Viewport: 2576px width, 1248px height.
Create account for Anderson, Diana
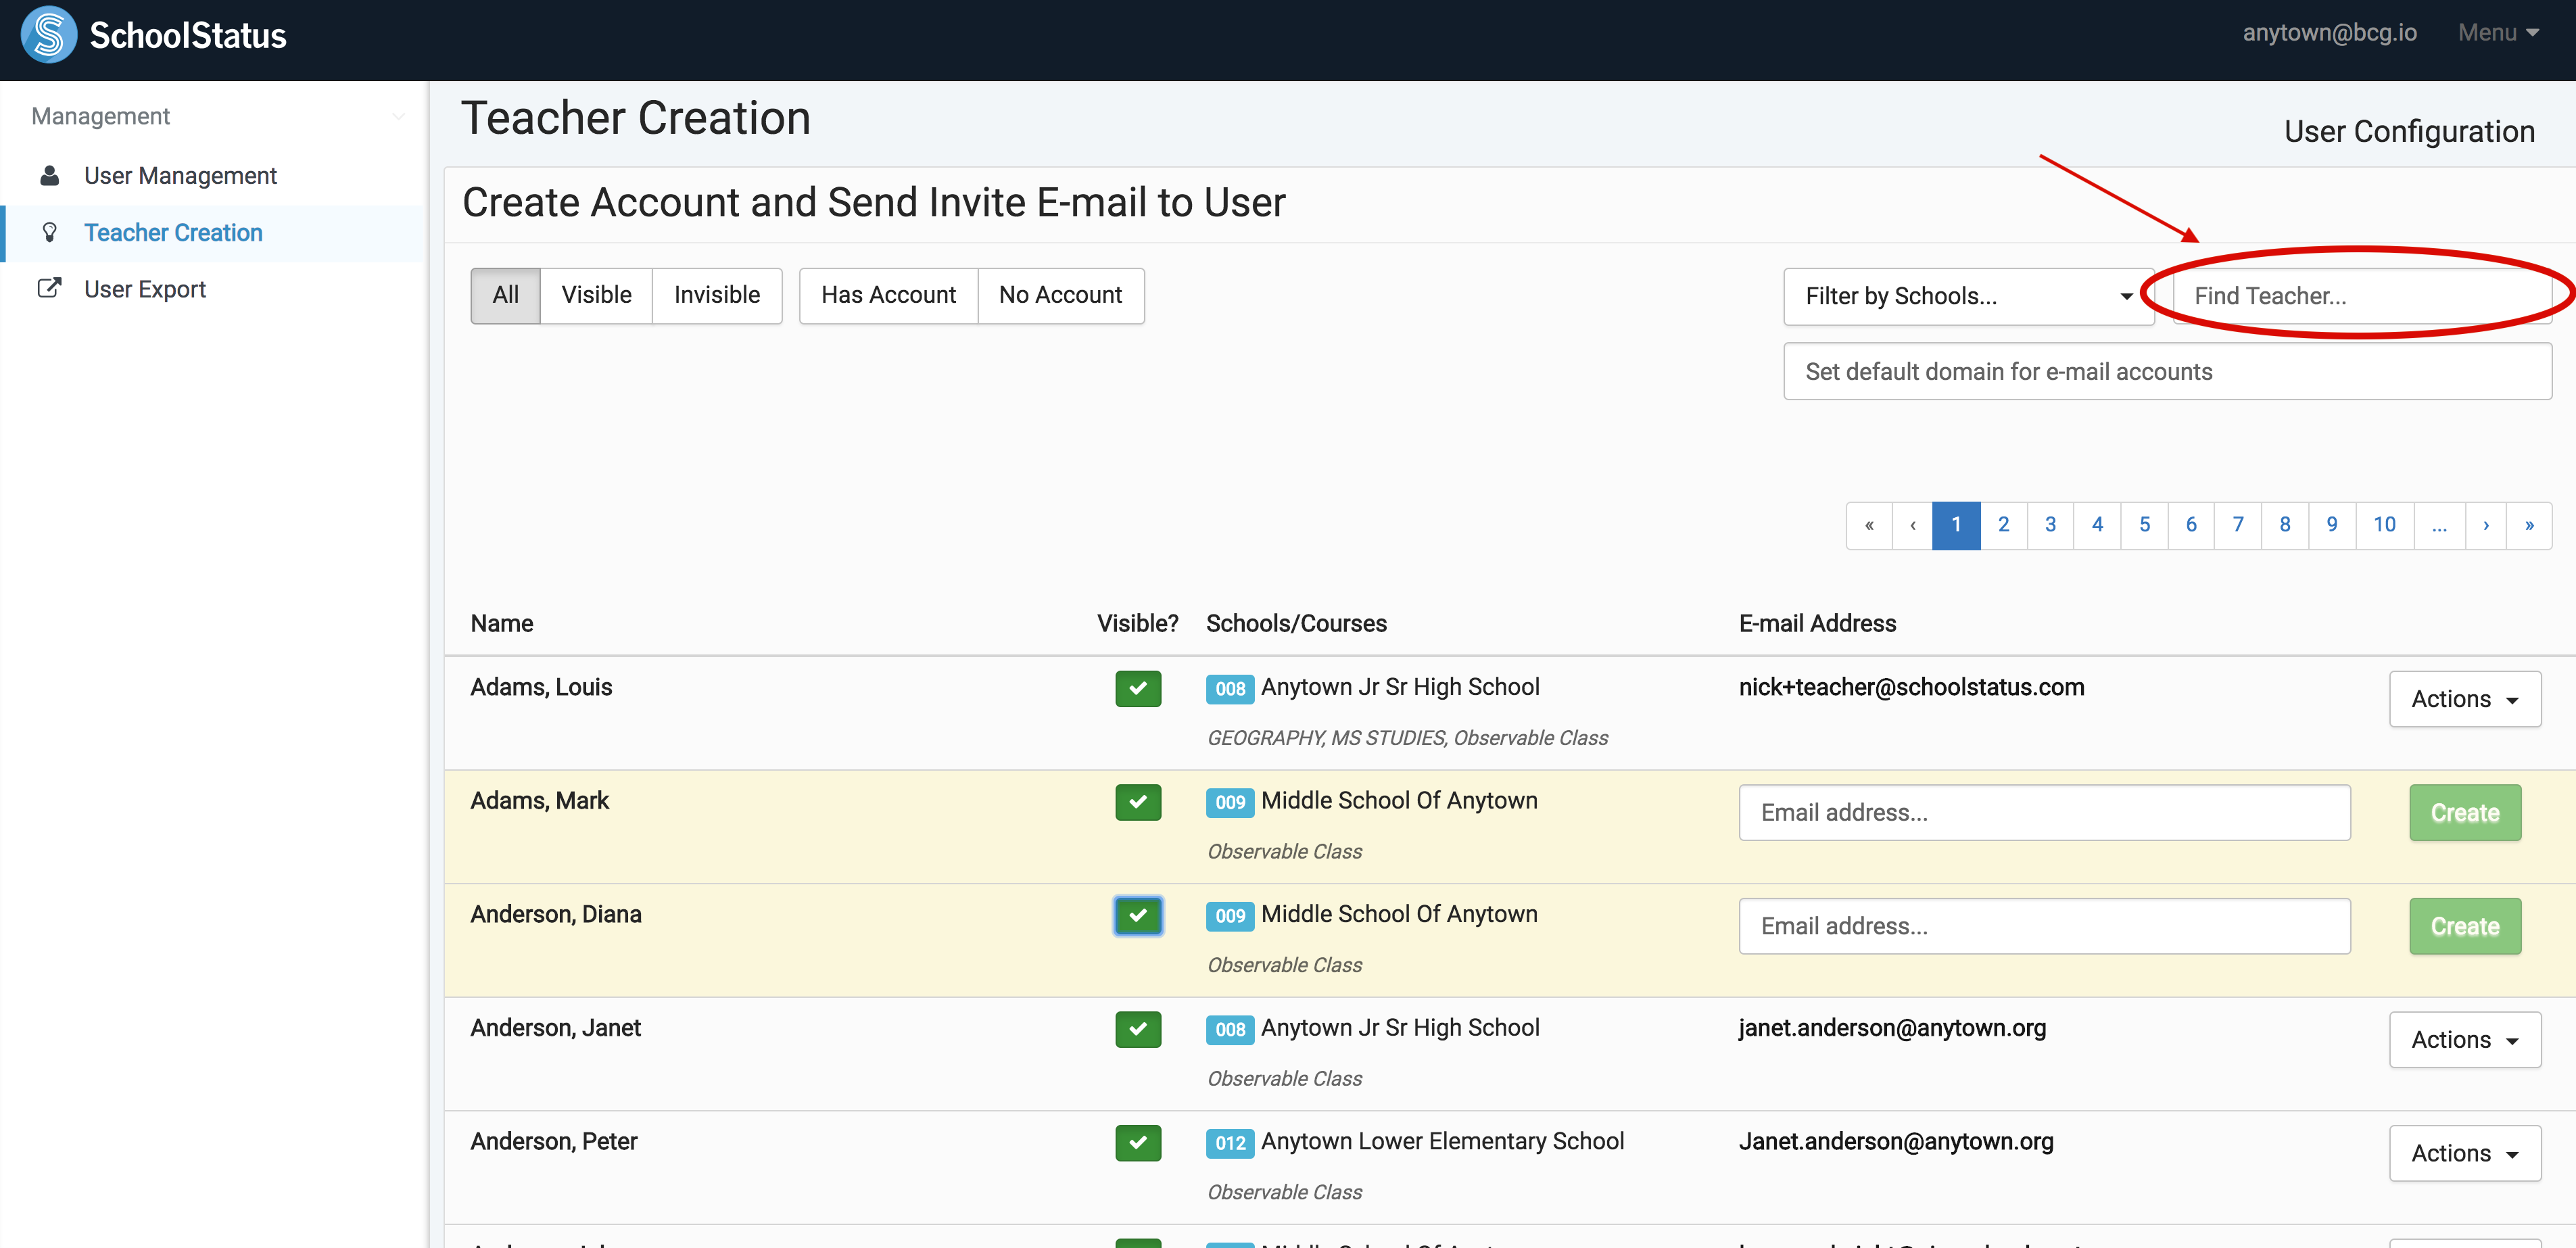point(2465,926)
